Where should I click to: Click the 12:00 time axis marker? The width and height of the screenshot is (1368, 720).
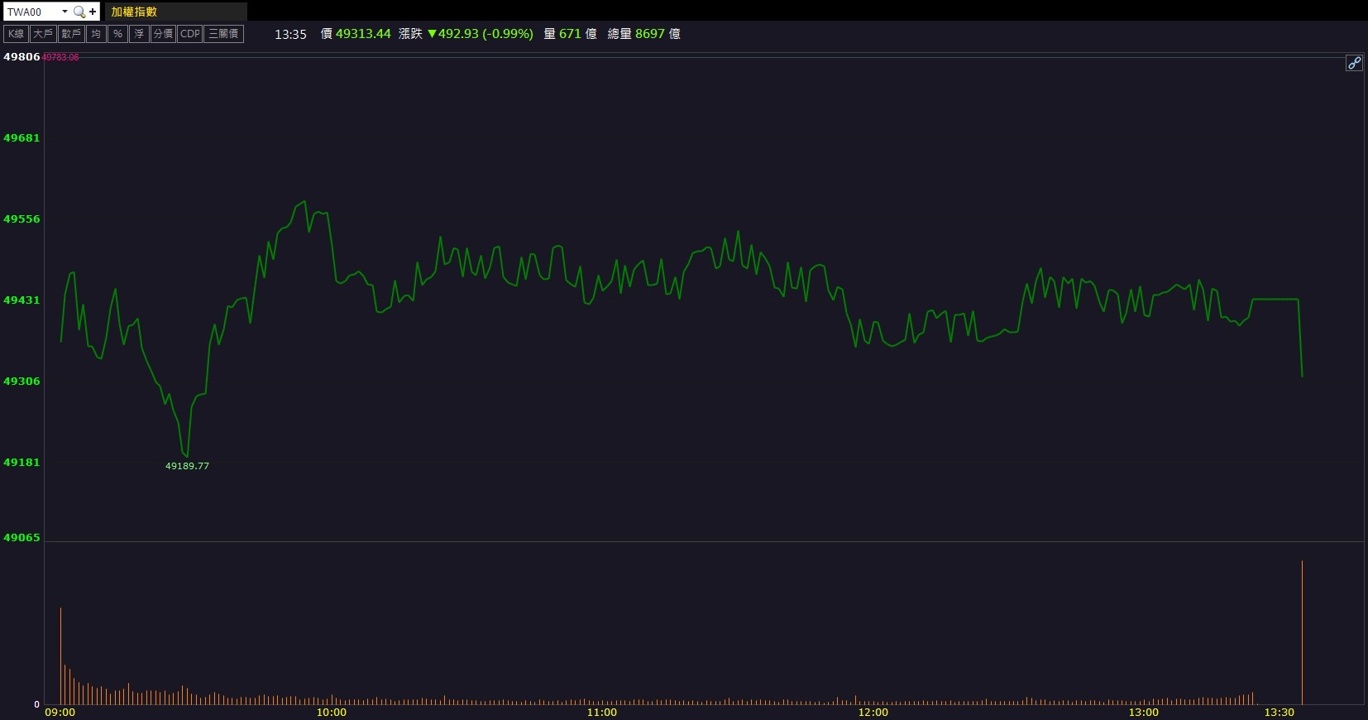(873, 713)
